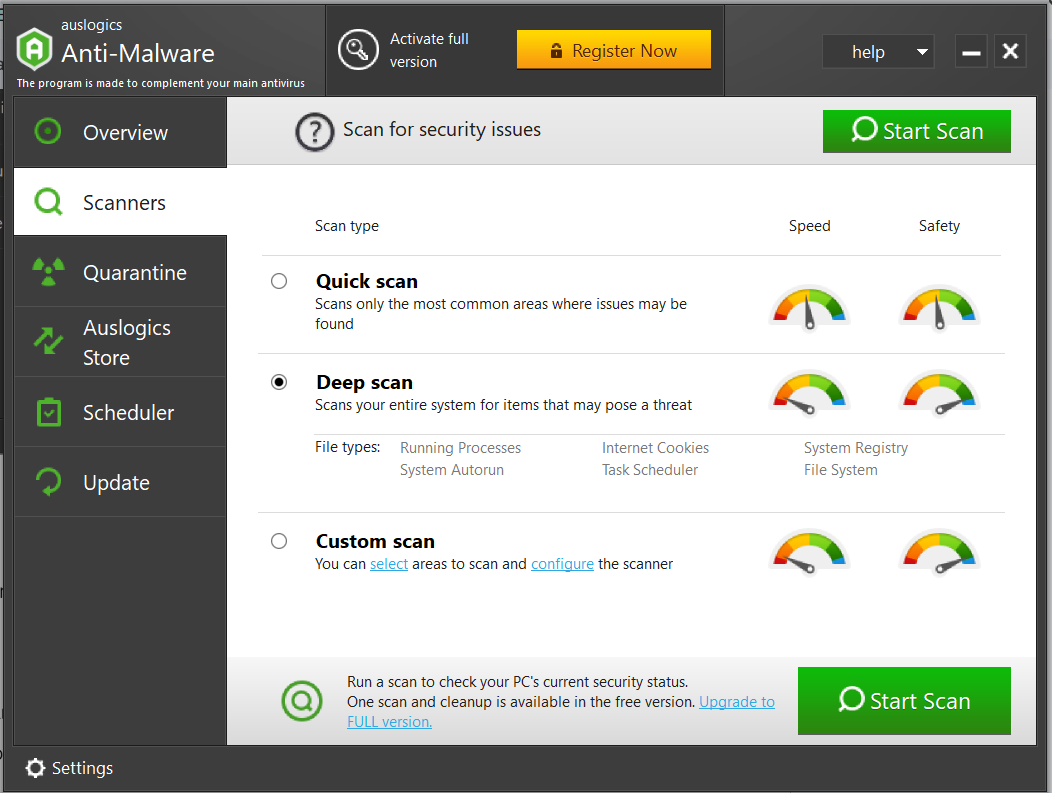Open Scanners via its magnifier icon
The width and height of the screenshot is (1052, 793).
click(47, 201)
